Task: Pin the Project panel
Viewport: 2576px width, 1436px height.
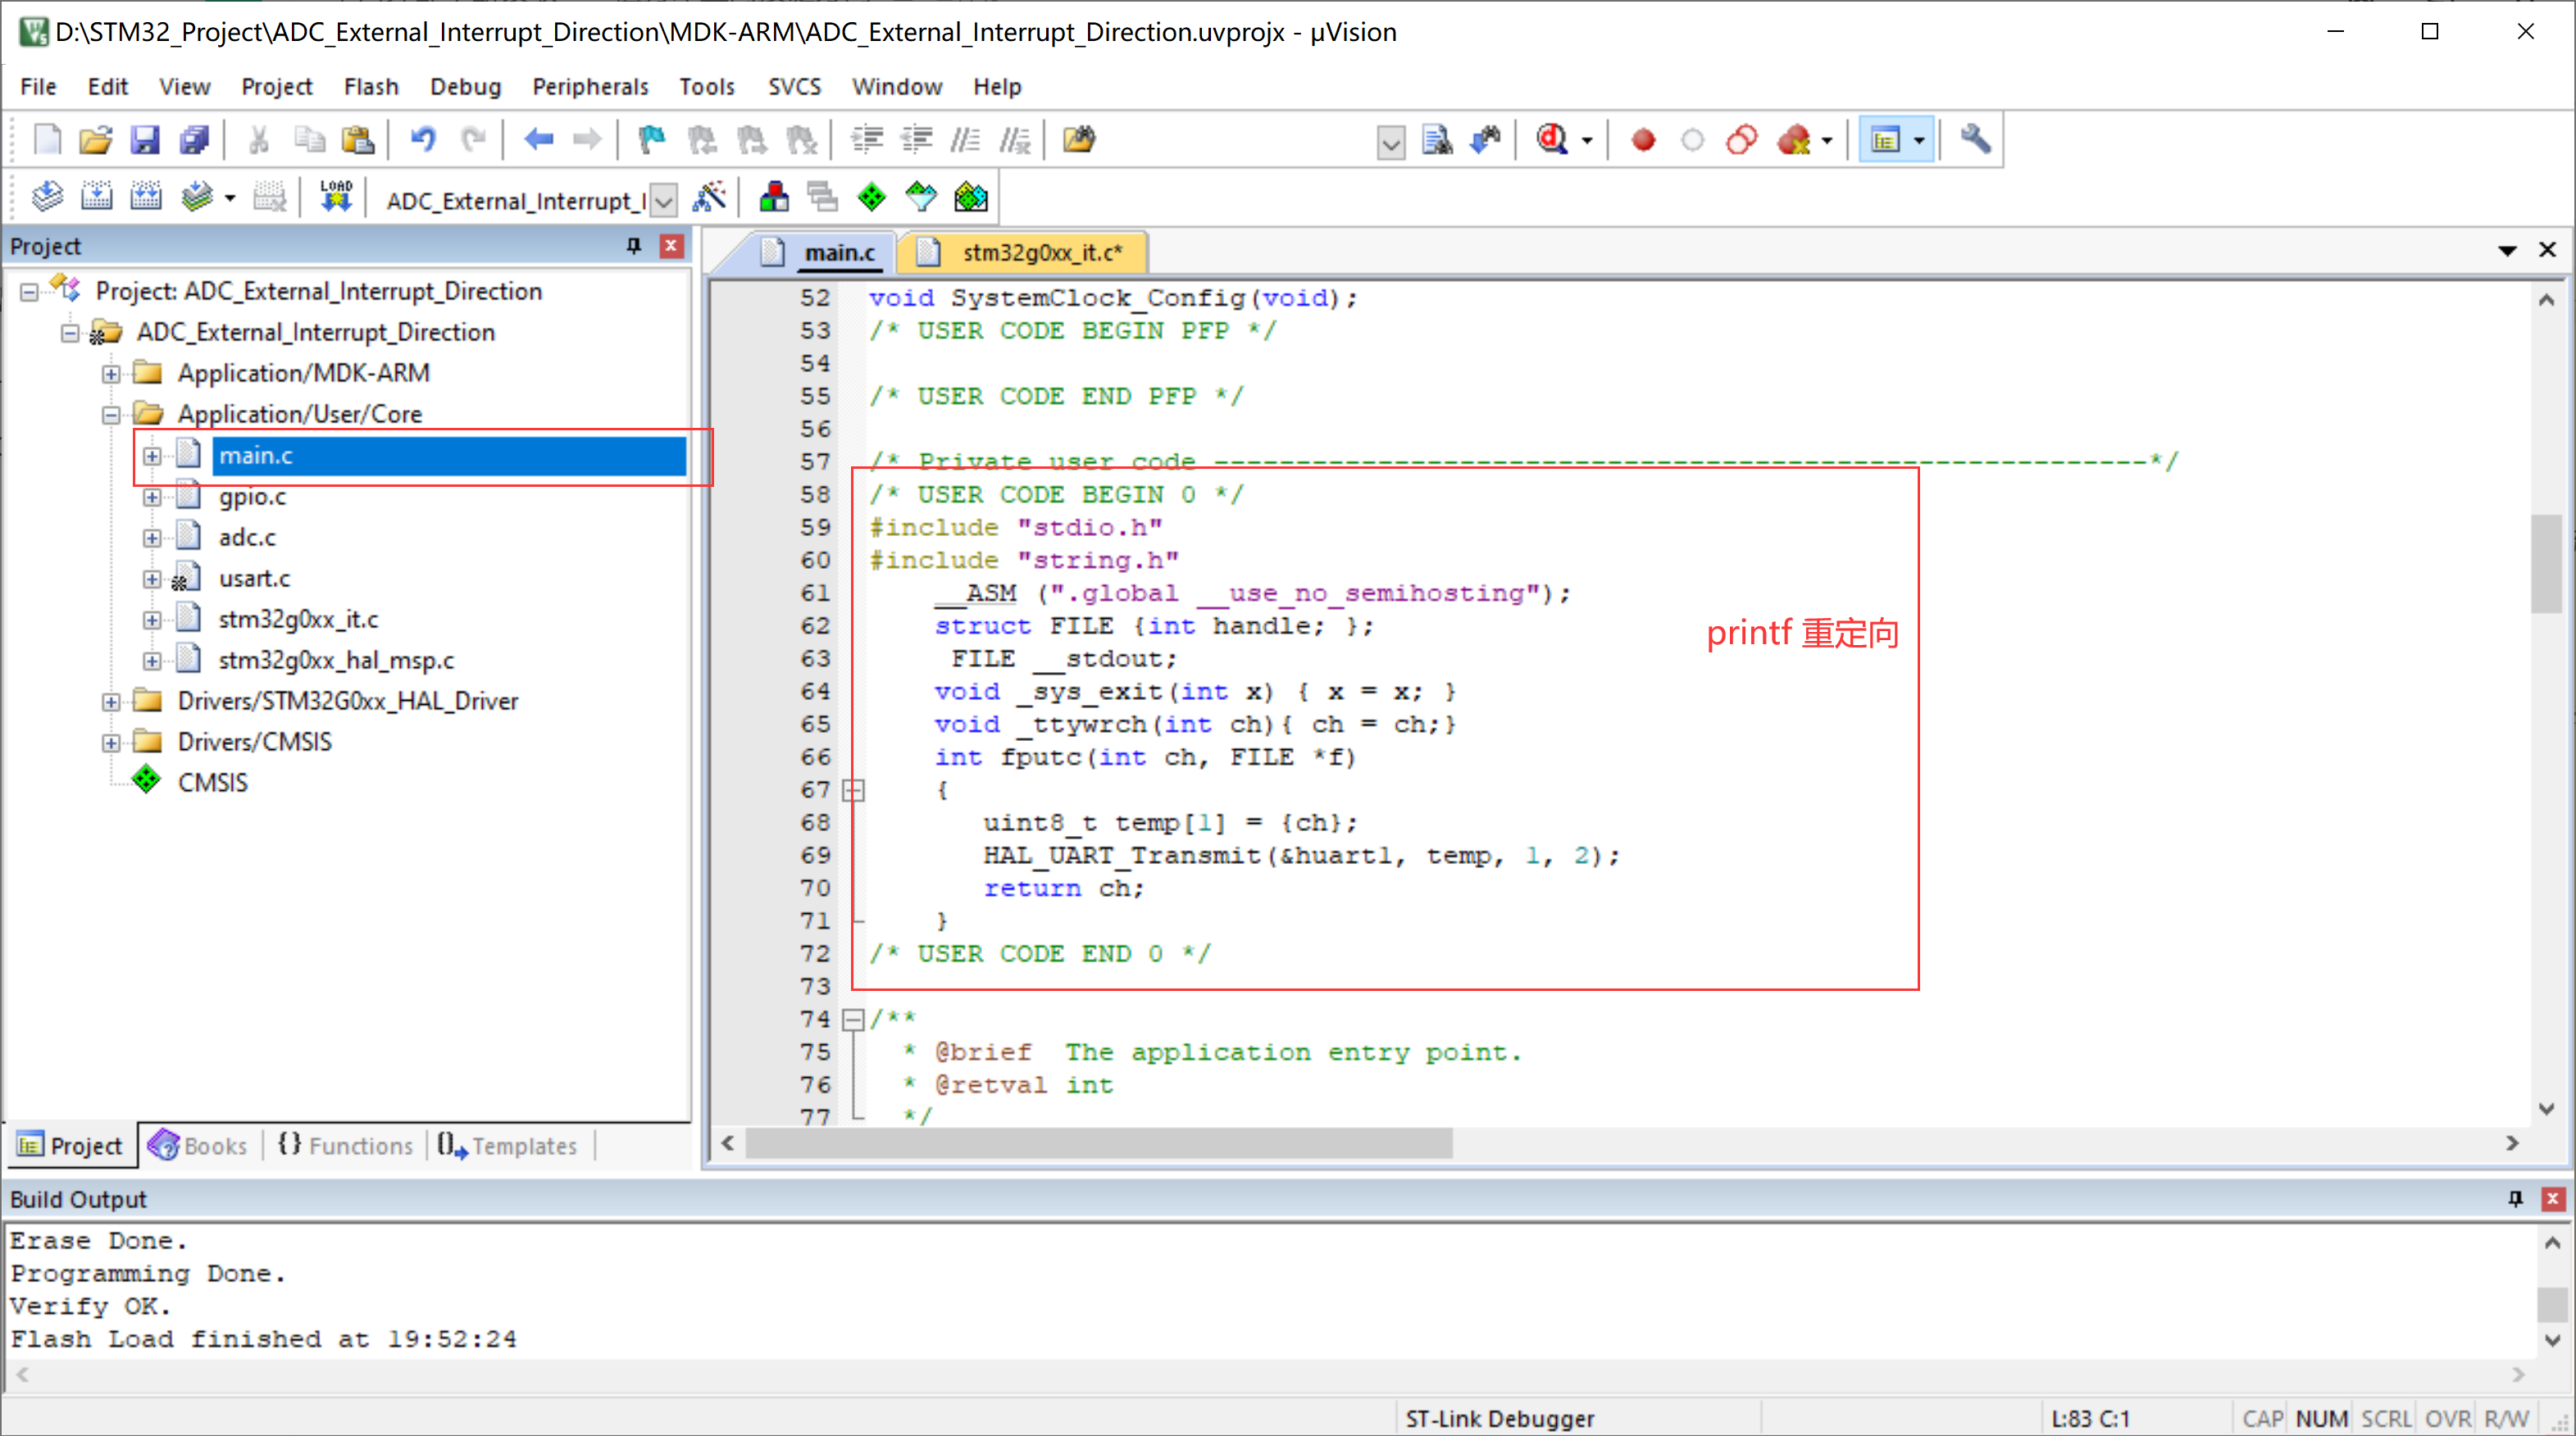Action: click(633, 246)
